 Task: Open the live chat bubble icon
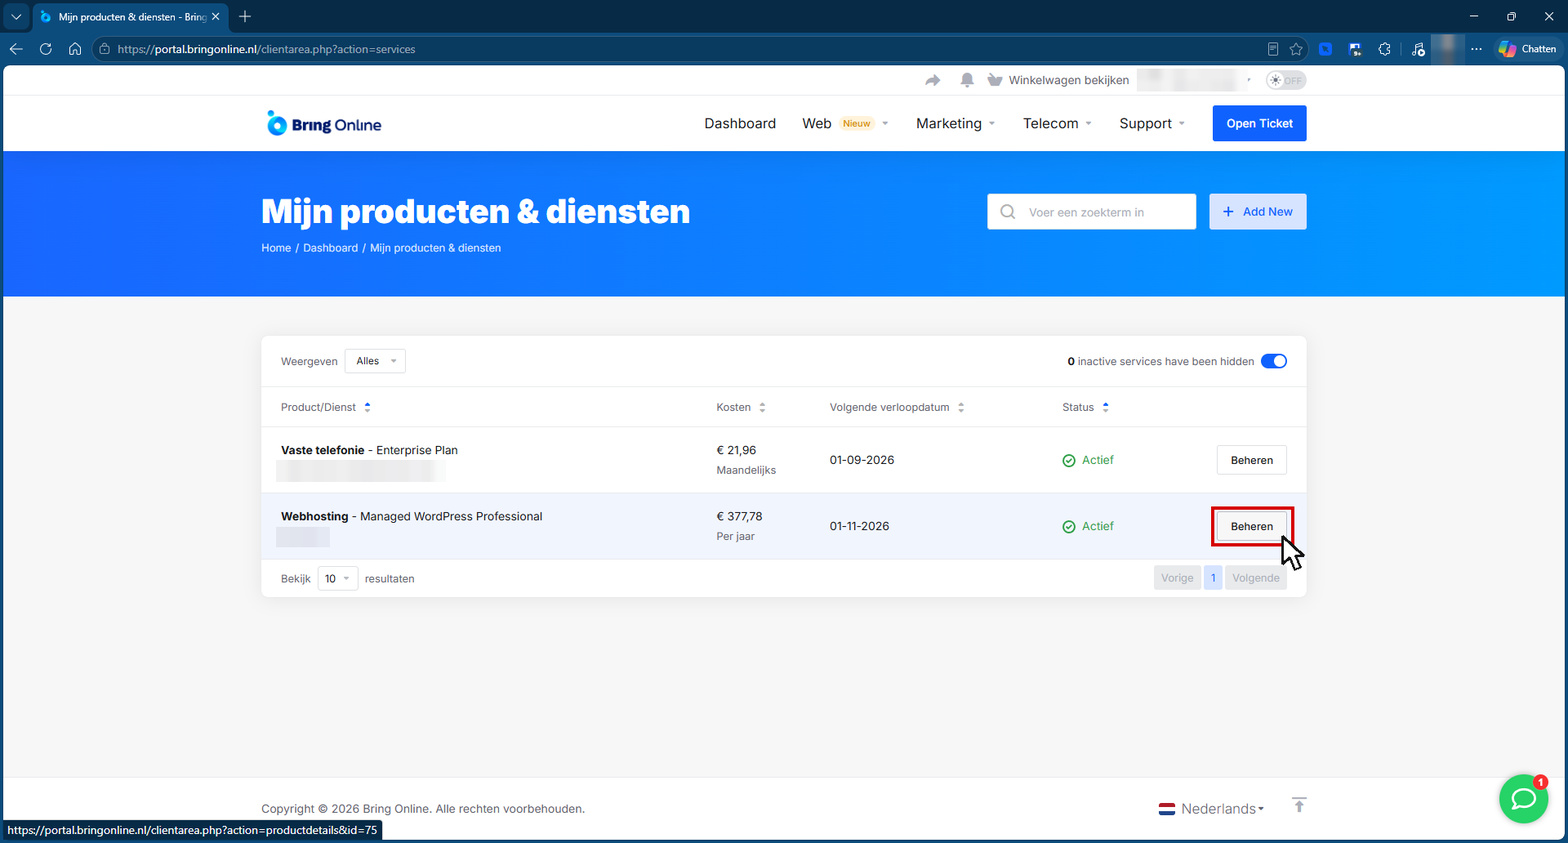tap(1523, 798)
